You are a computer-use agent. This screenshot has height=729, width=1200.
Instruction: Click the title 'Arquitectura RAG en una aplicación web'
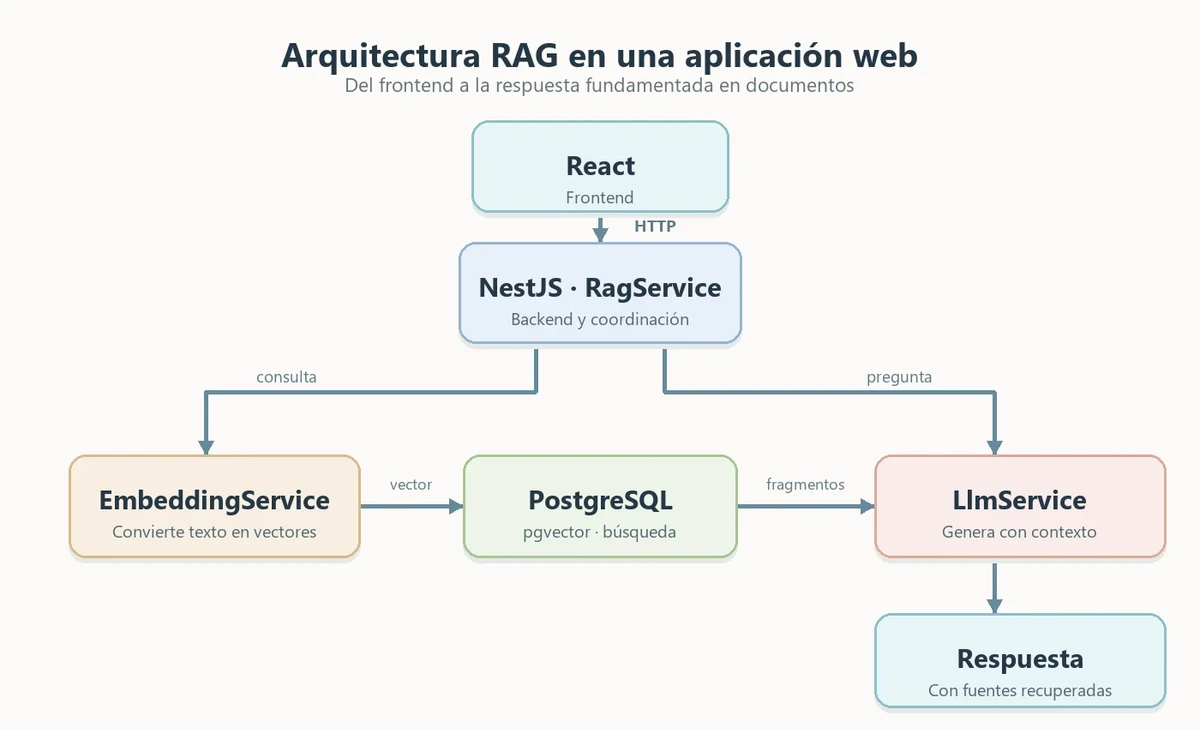[599, 55]
